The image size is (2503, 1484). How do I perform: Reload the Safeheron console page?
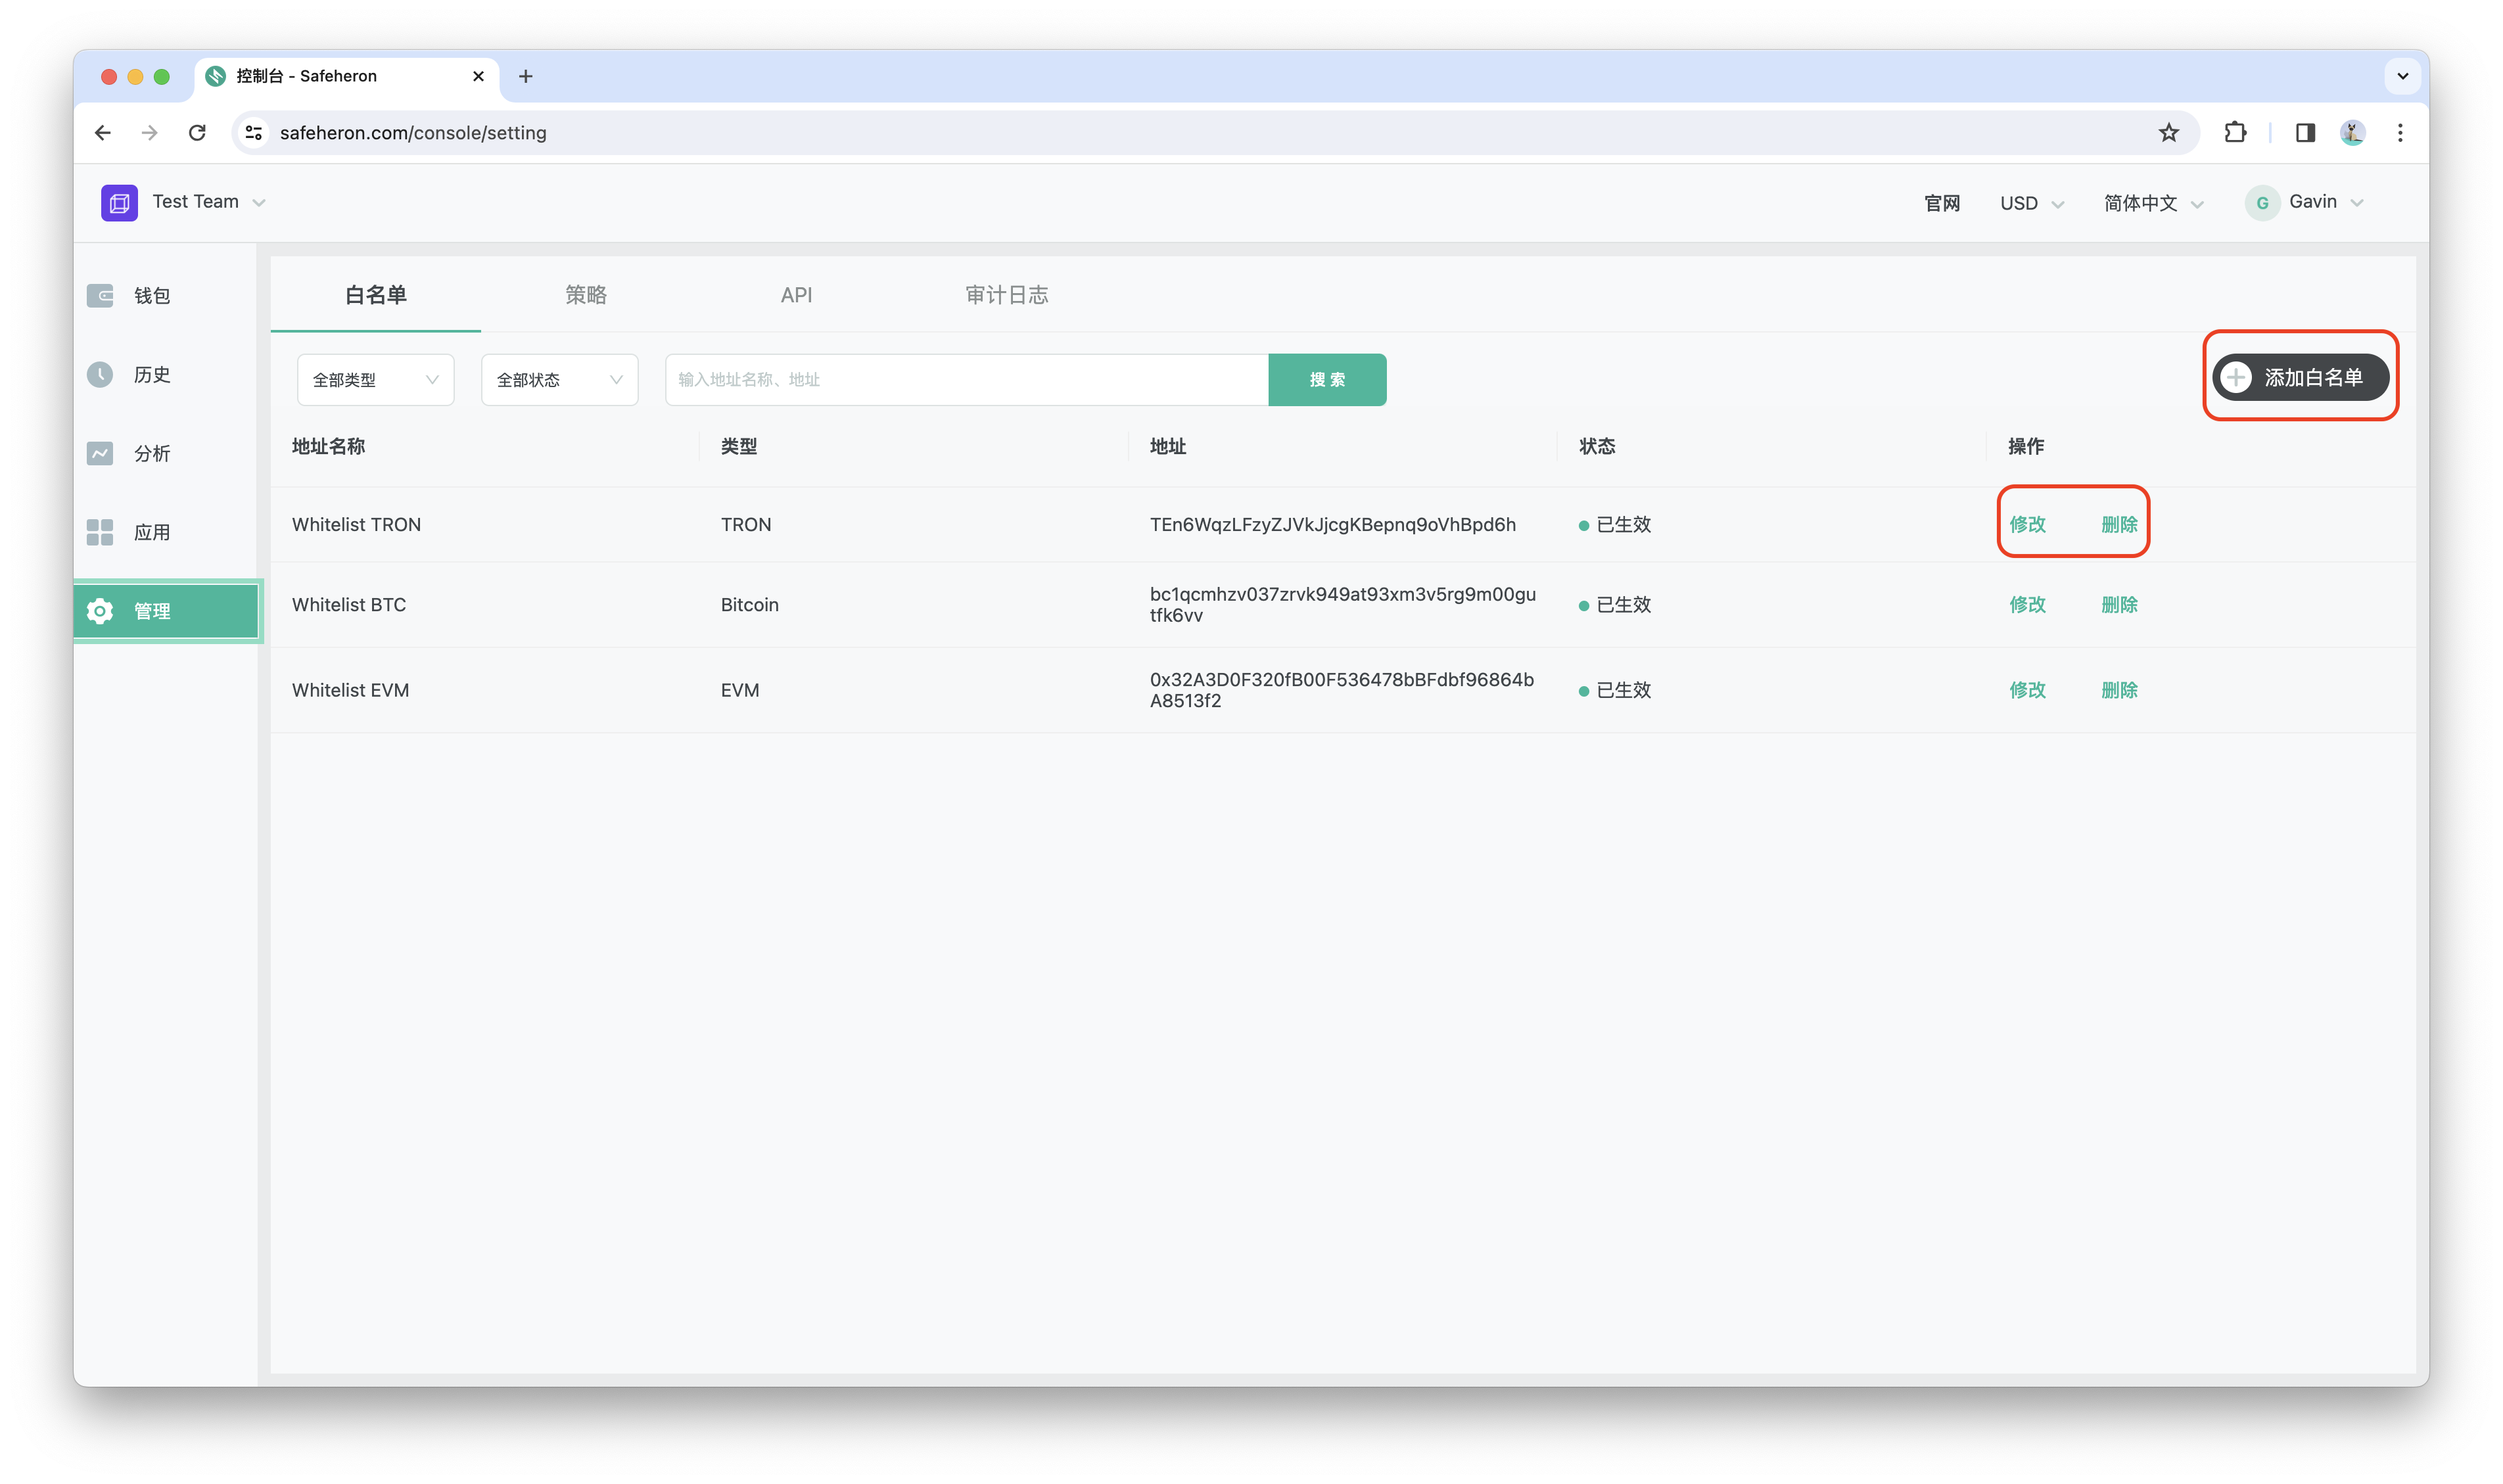(197, 133)
